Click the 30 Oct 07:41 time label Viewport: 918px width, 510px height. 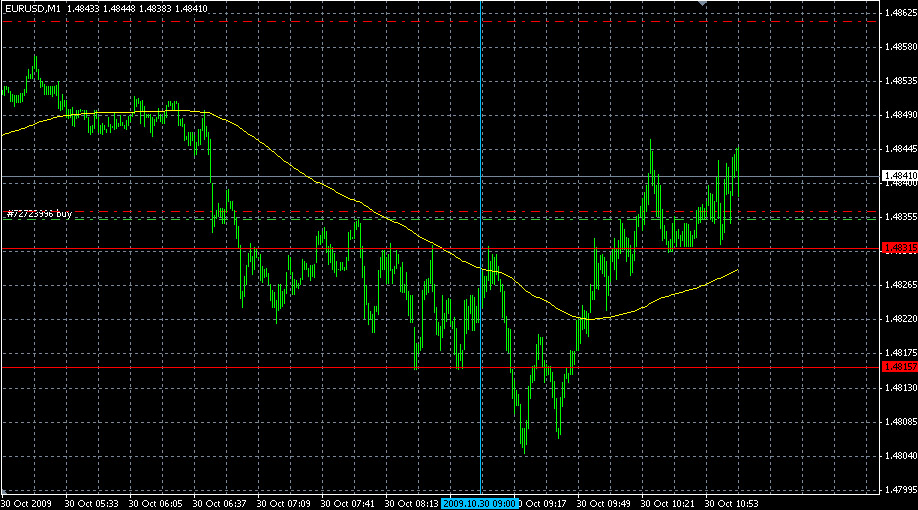click(350, 503)
